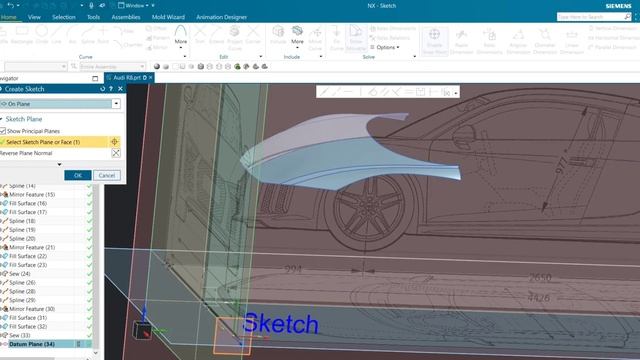Click the Move Curve tool

click(315, 38)
